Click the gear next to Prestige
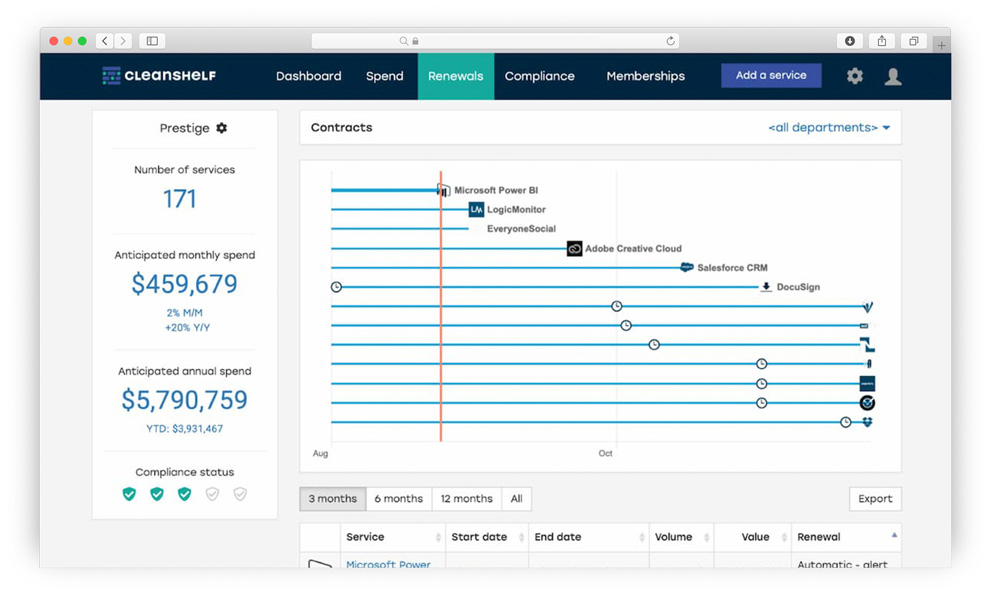 coord(222,128)
